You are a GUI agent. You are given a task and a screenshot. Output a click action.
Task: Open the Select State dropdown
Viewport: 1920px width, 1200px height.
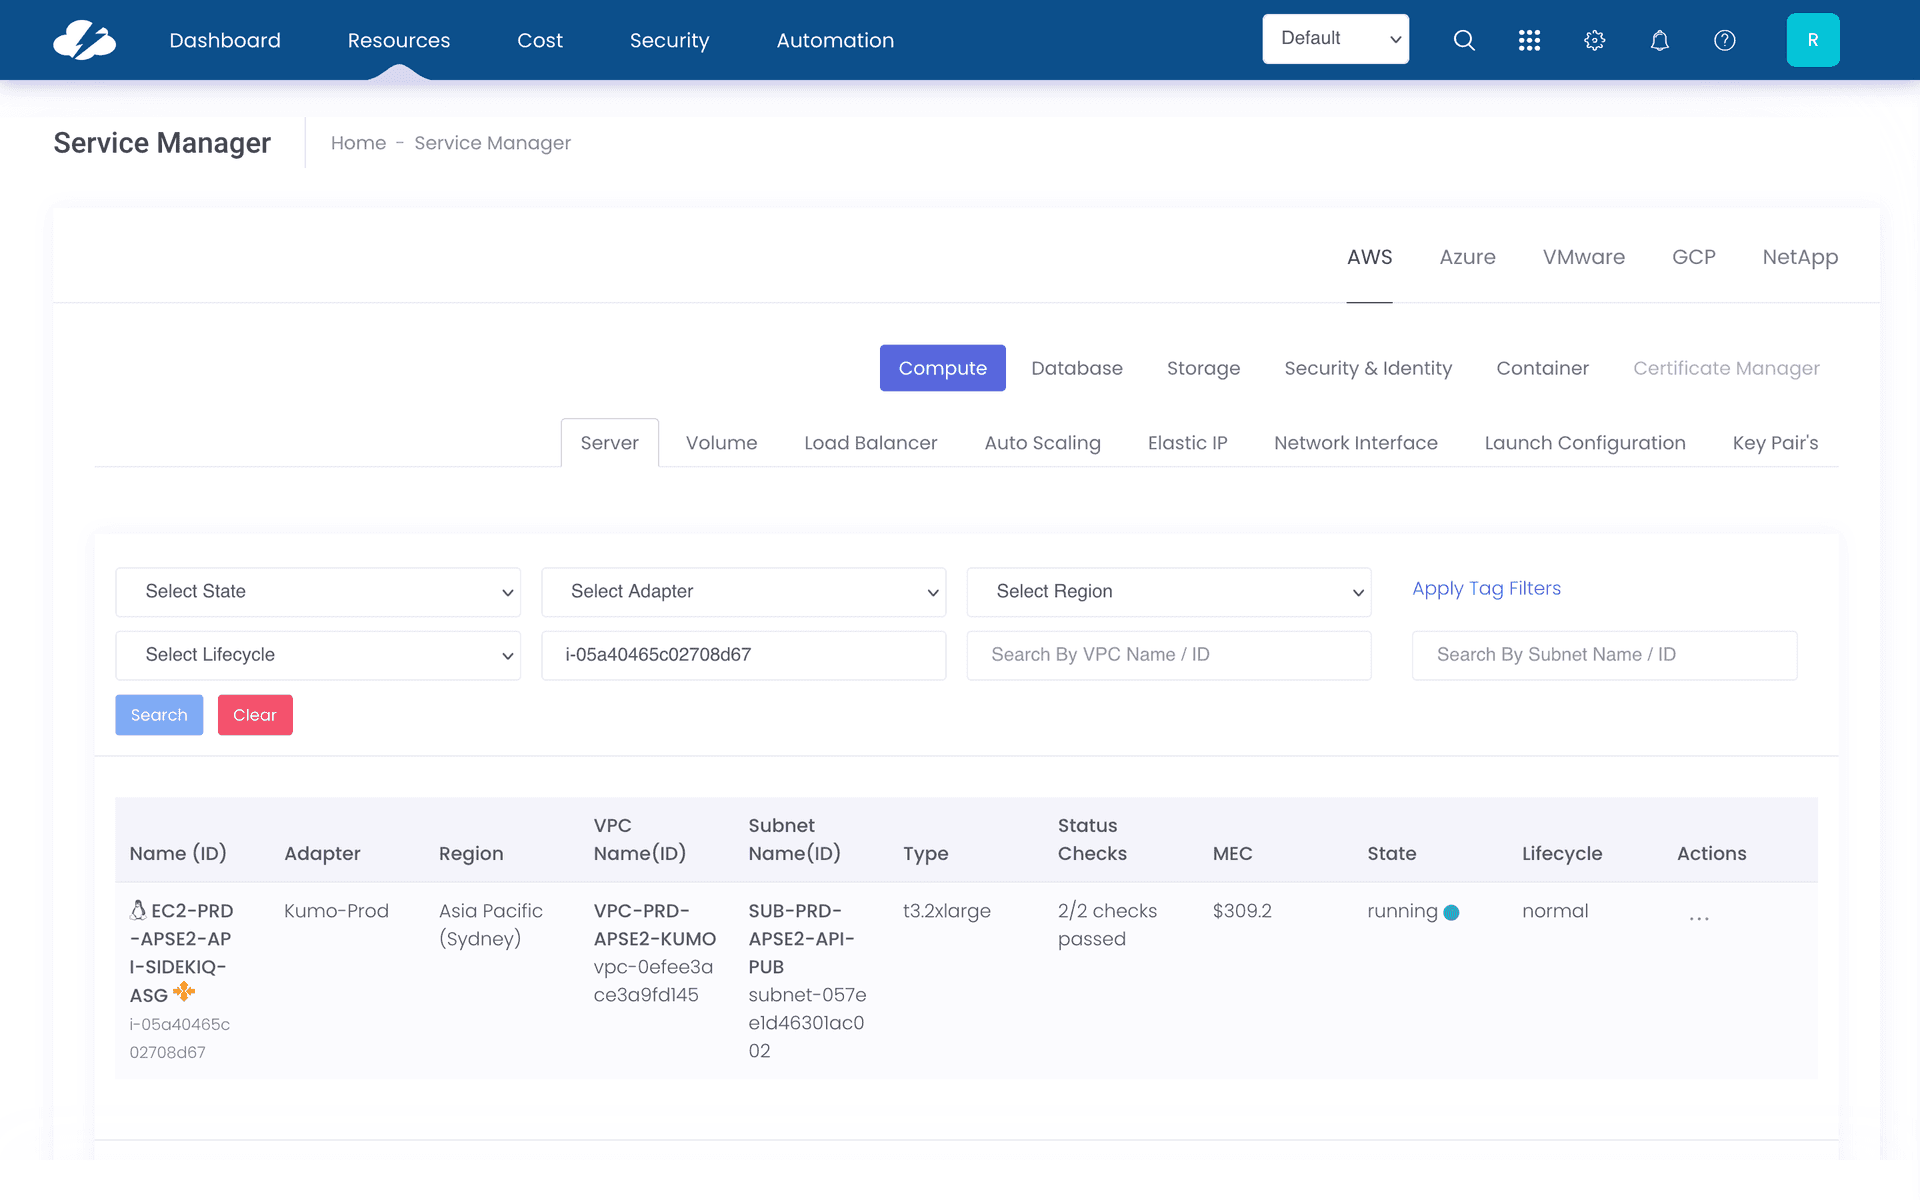tap(317, 591)
